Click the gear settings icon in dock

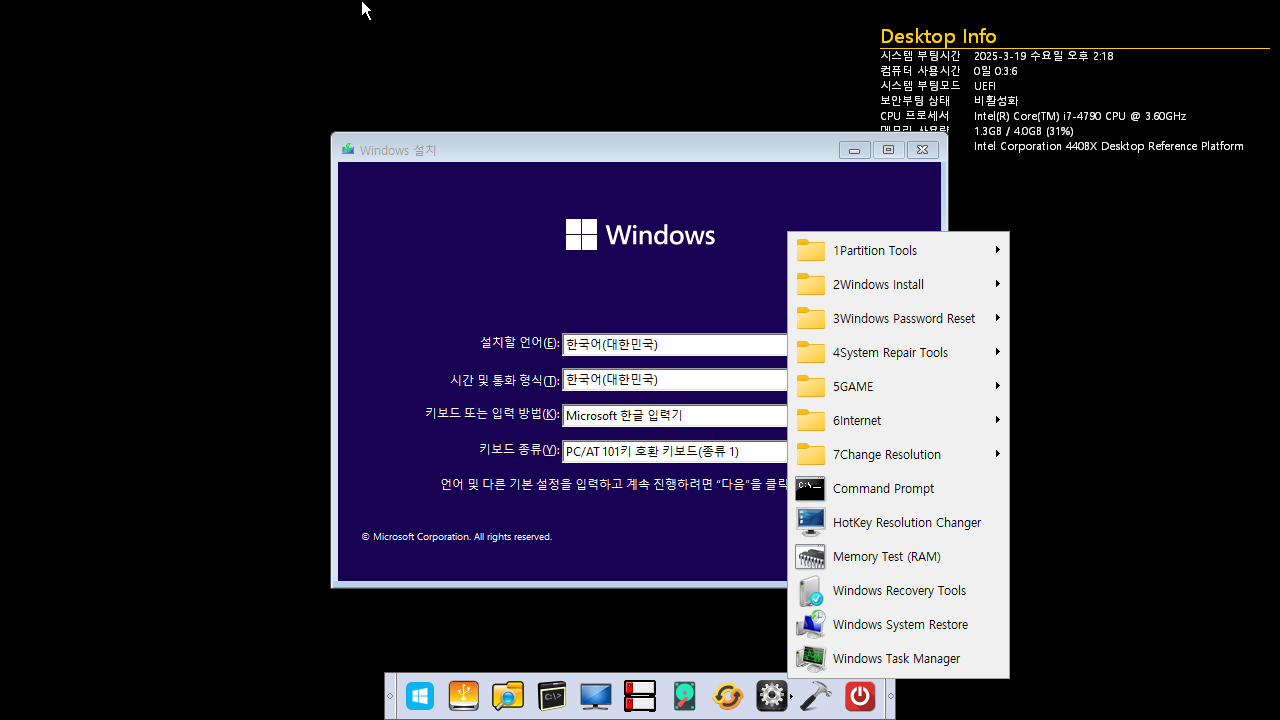pyautogui.click(x=772, y=695)
